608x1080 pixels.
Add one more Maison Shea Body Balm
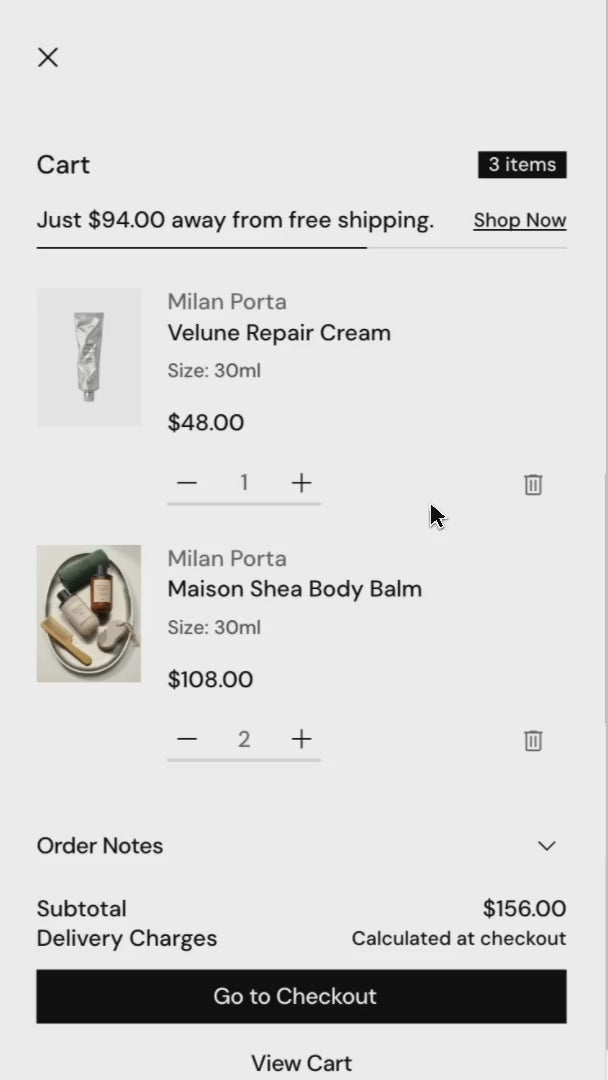(x=301, y=739)
